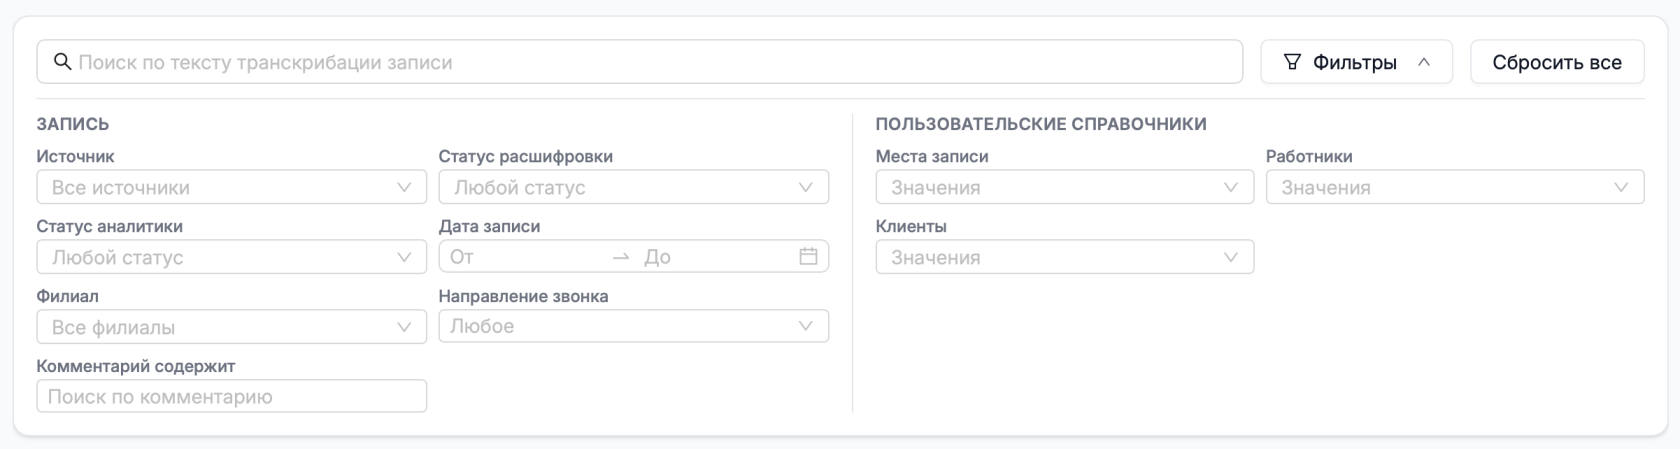Image resolution: width=1680 pixels, height=449 pixels.
Task: Open the Филиал dropdown
Action: click(232, 327)
